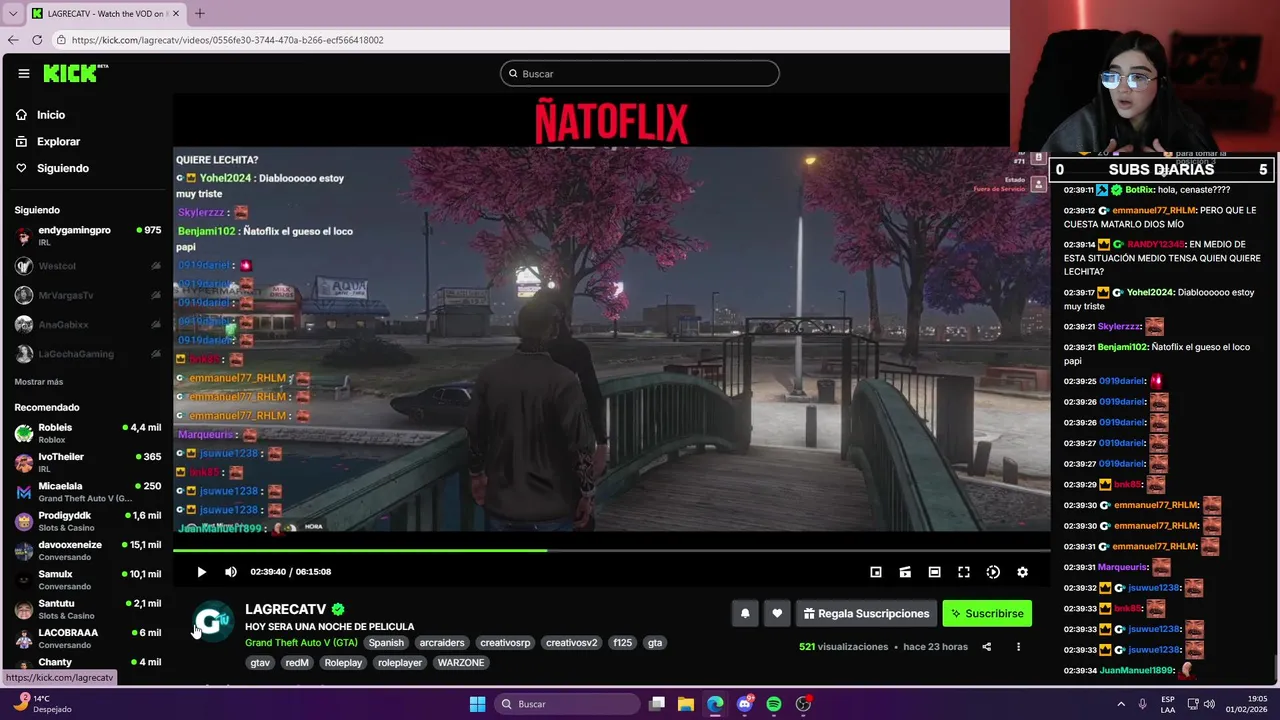1280x720 pixels.
Task: Open Benjami102 username in chat replay
Action: tap(1122, 347)
